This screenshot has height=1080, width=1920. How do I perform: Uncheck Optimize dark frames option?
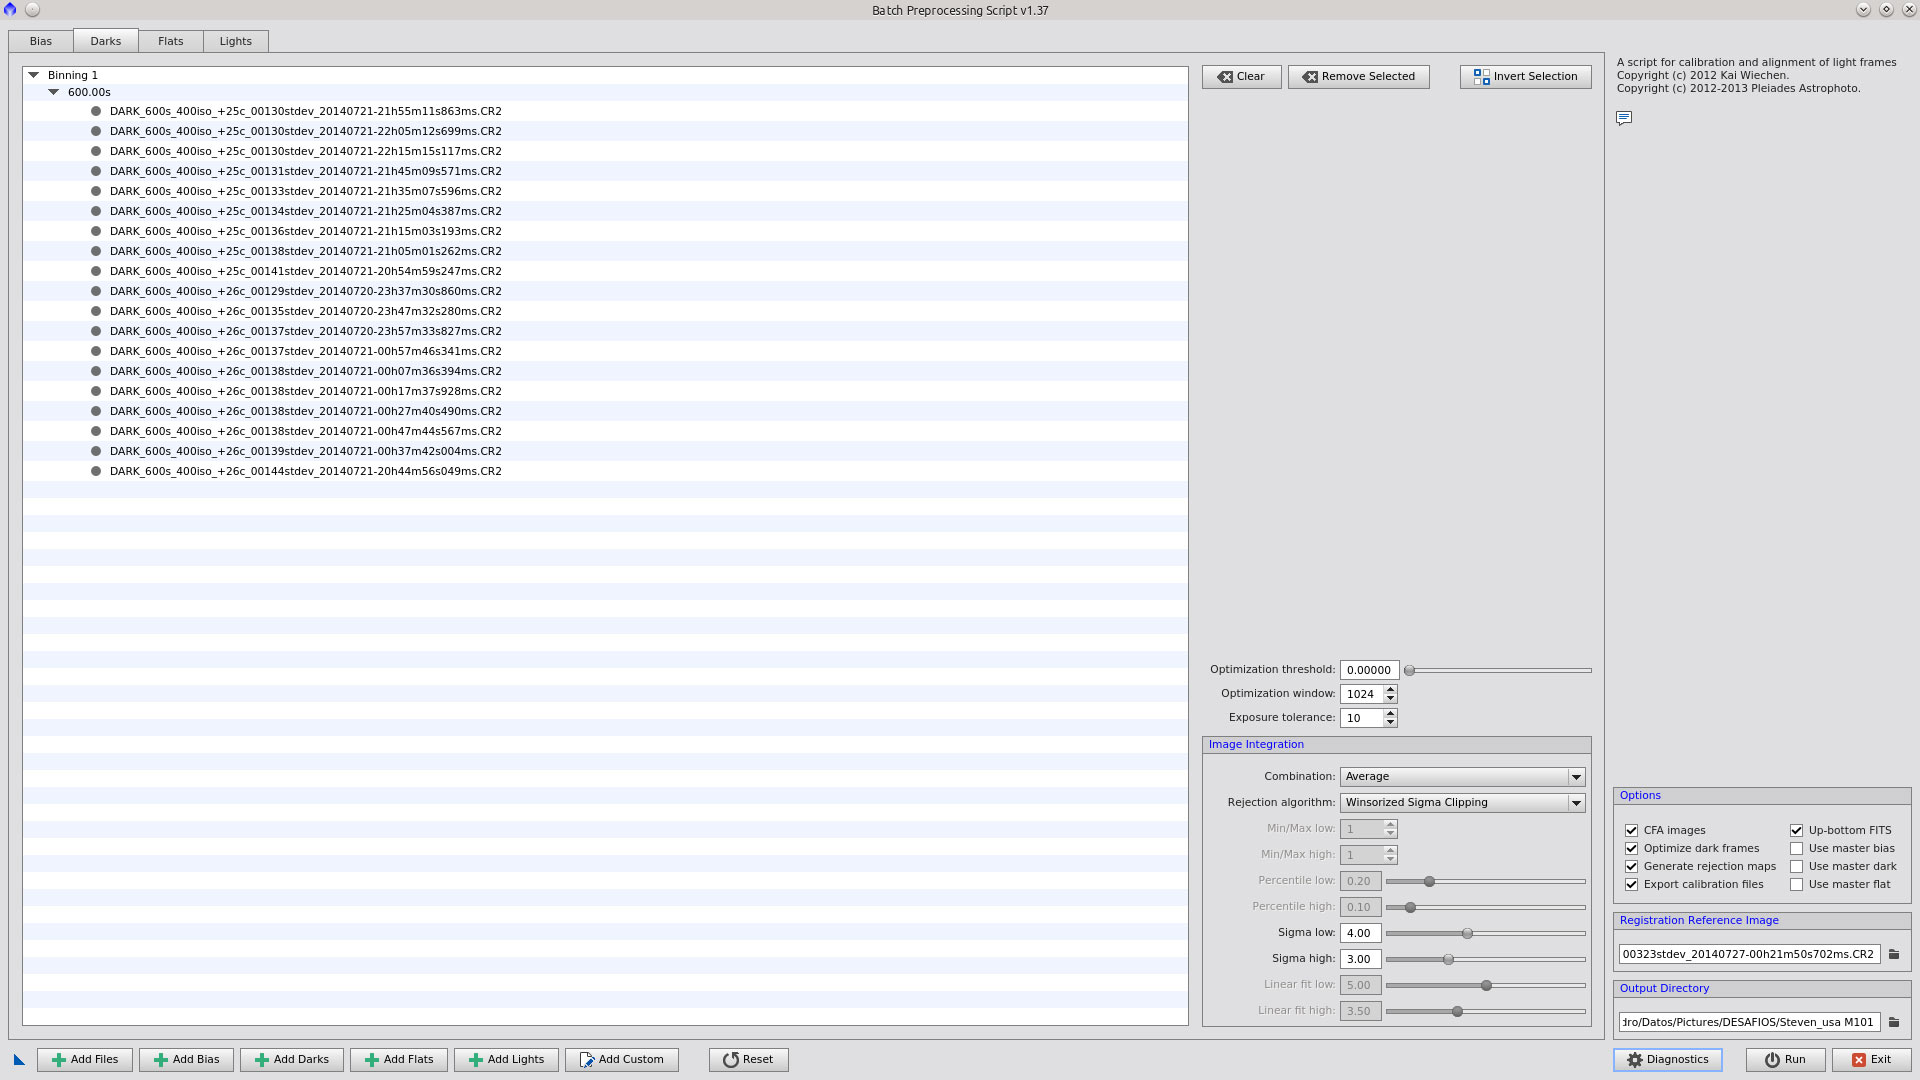(1632, 849)
